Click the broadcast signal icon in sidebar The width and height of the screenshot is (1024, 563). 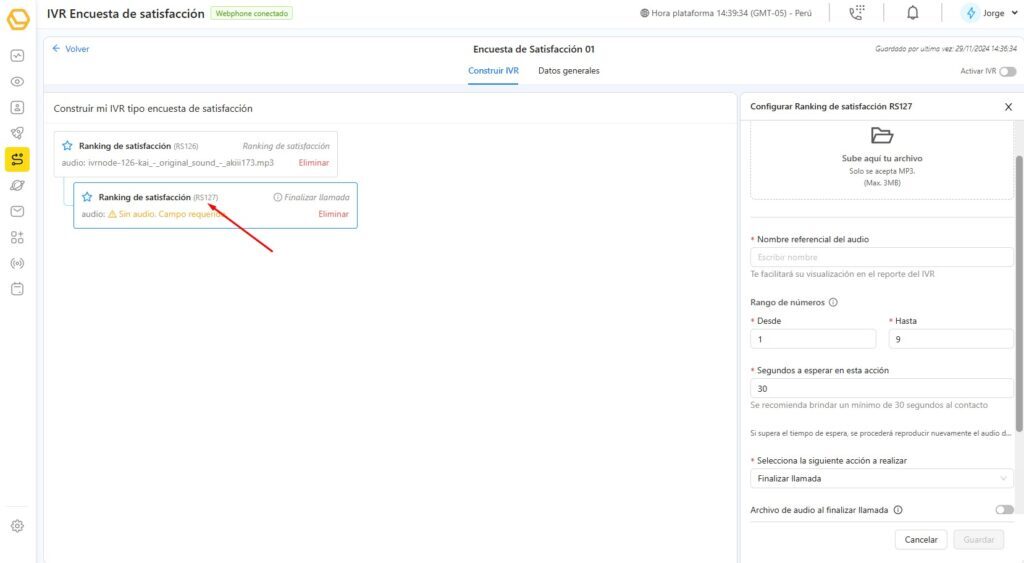pyautogui.click(x=17, y=264)
